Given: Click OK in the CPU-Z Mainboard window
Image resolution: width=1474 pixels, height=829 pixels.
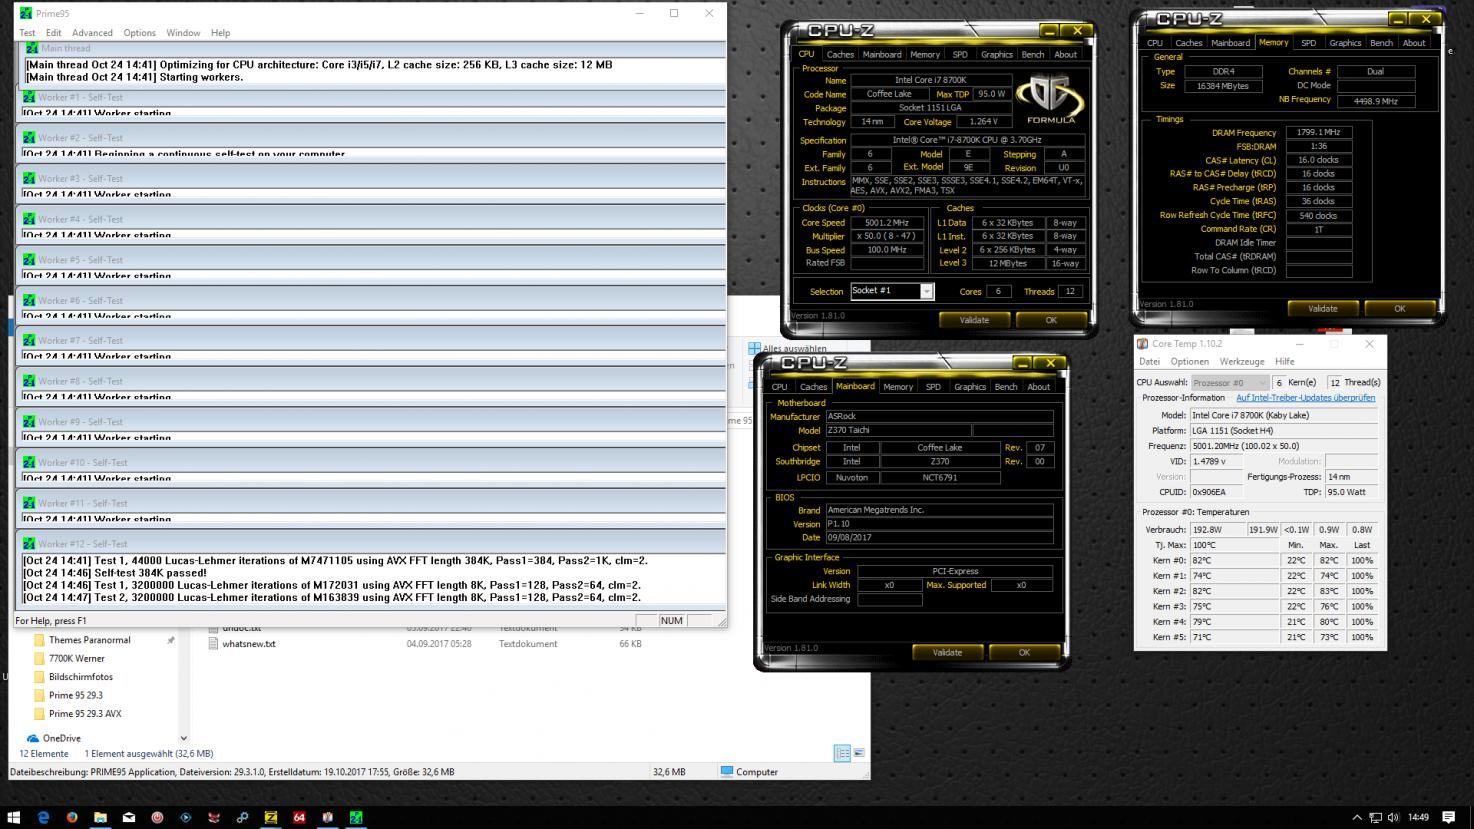Looking at the screenshot, I should click(x=1024, y=652).
